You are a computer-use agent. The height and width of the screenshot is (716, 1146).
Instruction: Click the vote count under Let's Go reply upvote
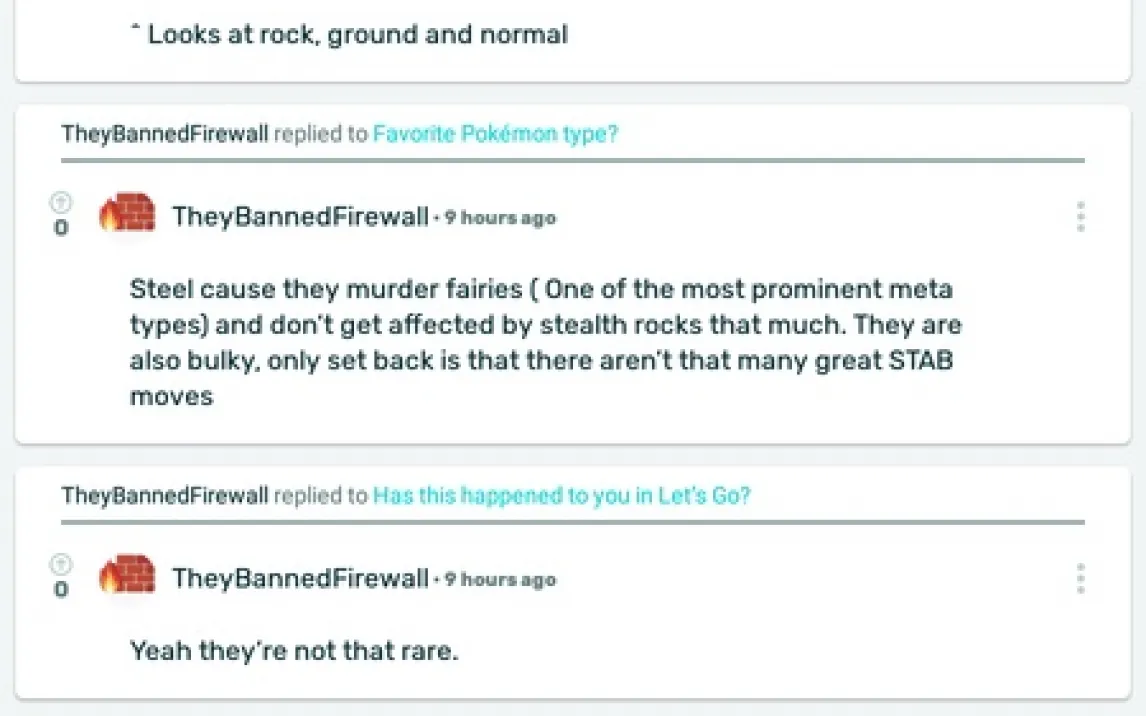[61, 591]
